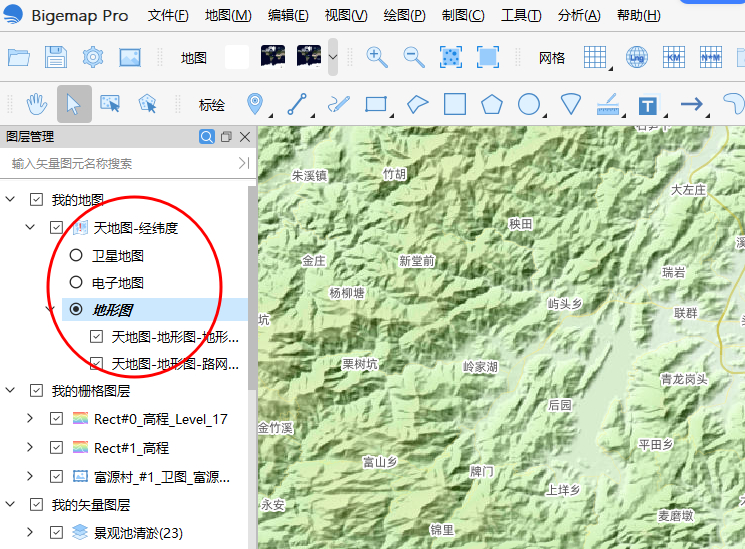The image size is (745, 549).
Task: Open the 绘图(P) menu
Action: click(x=404, y=15)
